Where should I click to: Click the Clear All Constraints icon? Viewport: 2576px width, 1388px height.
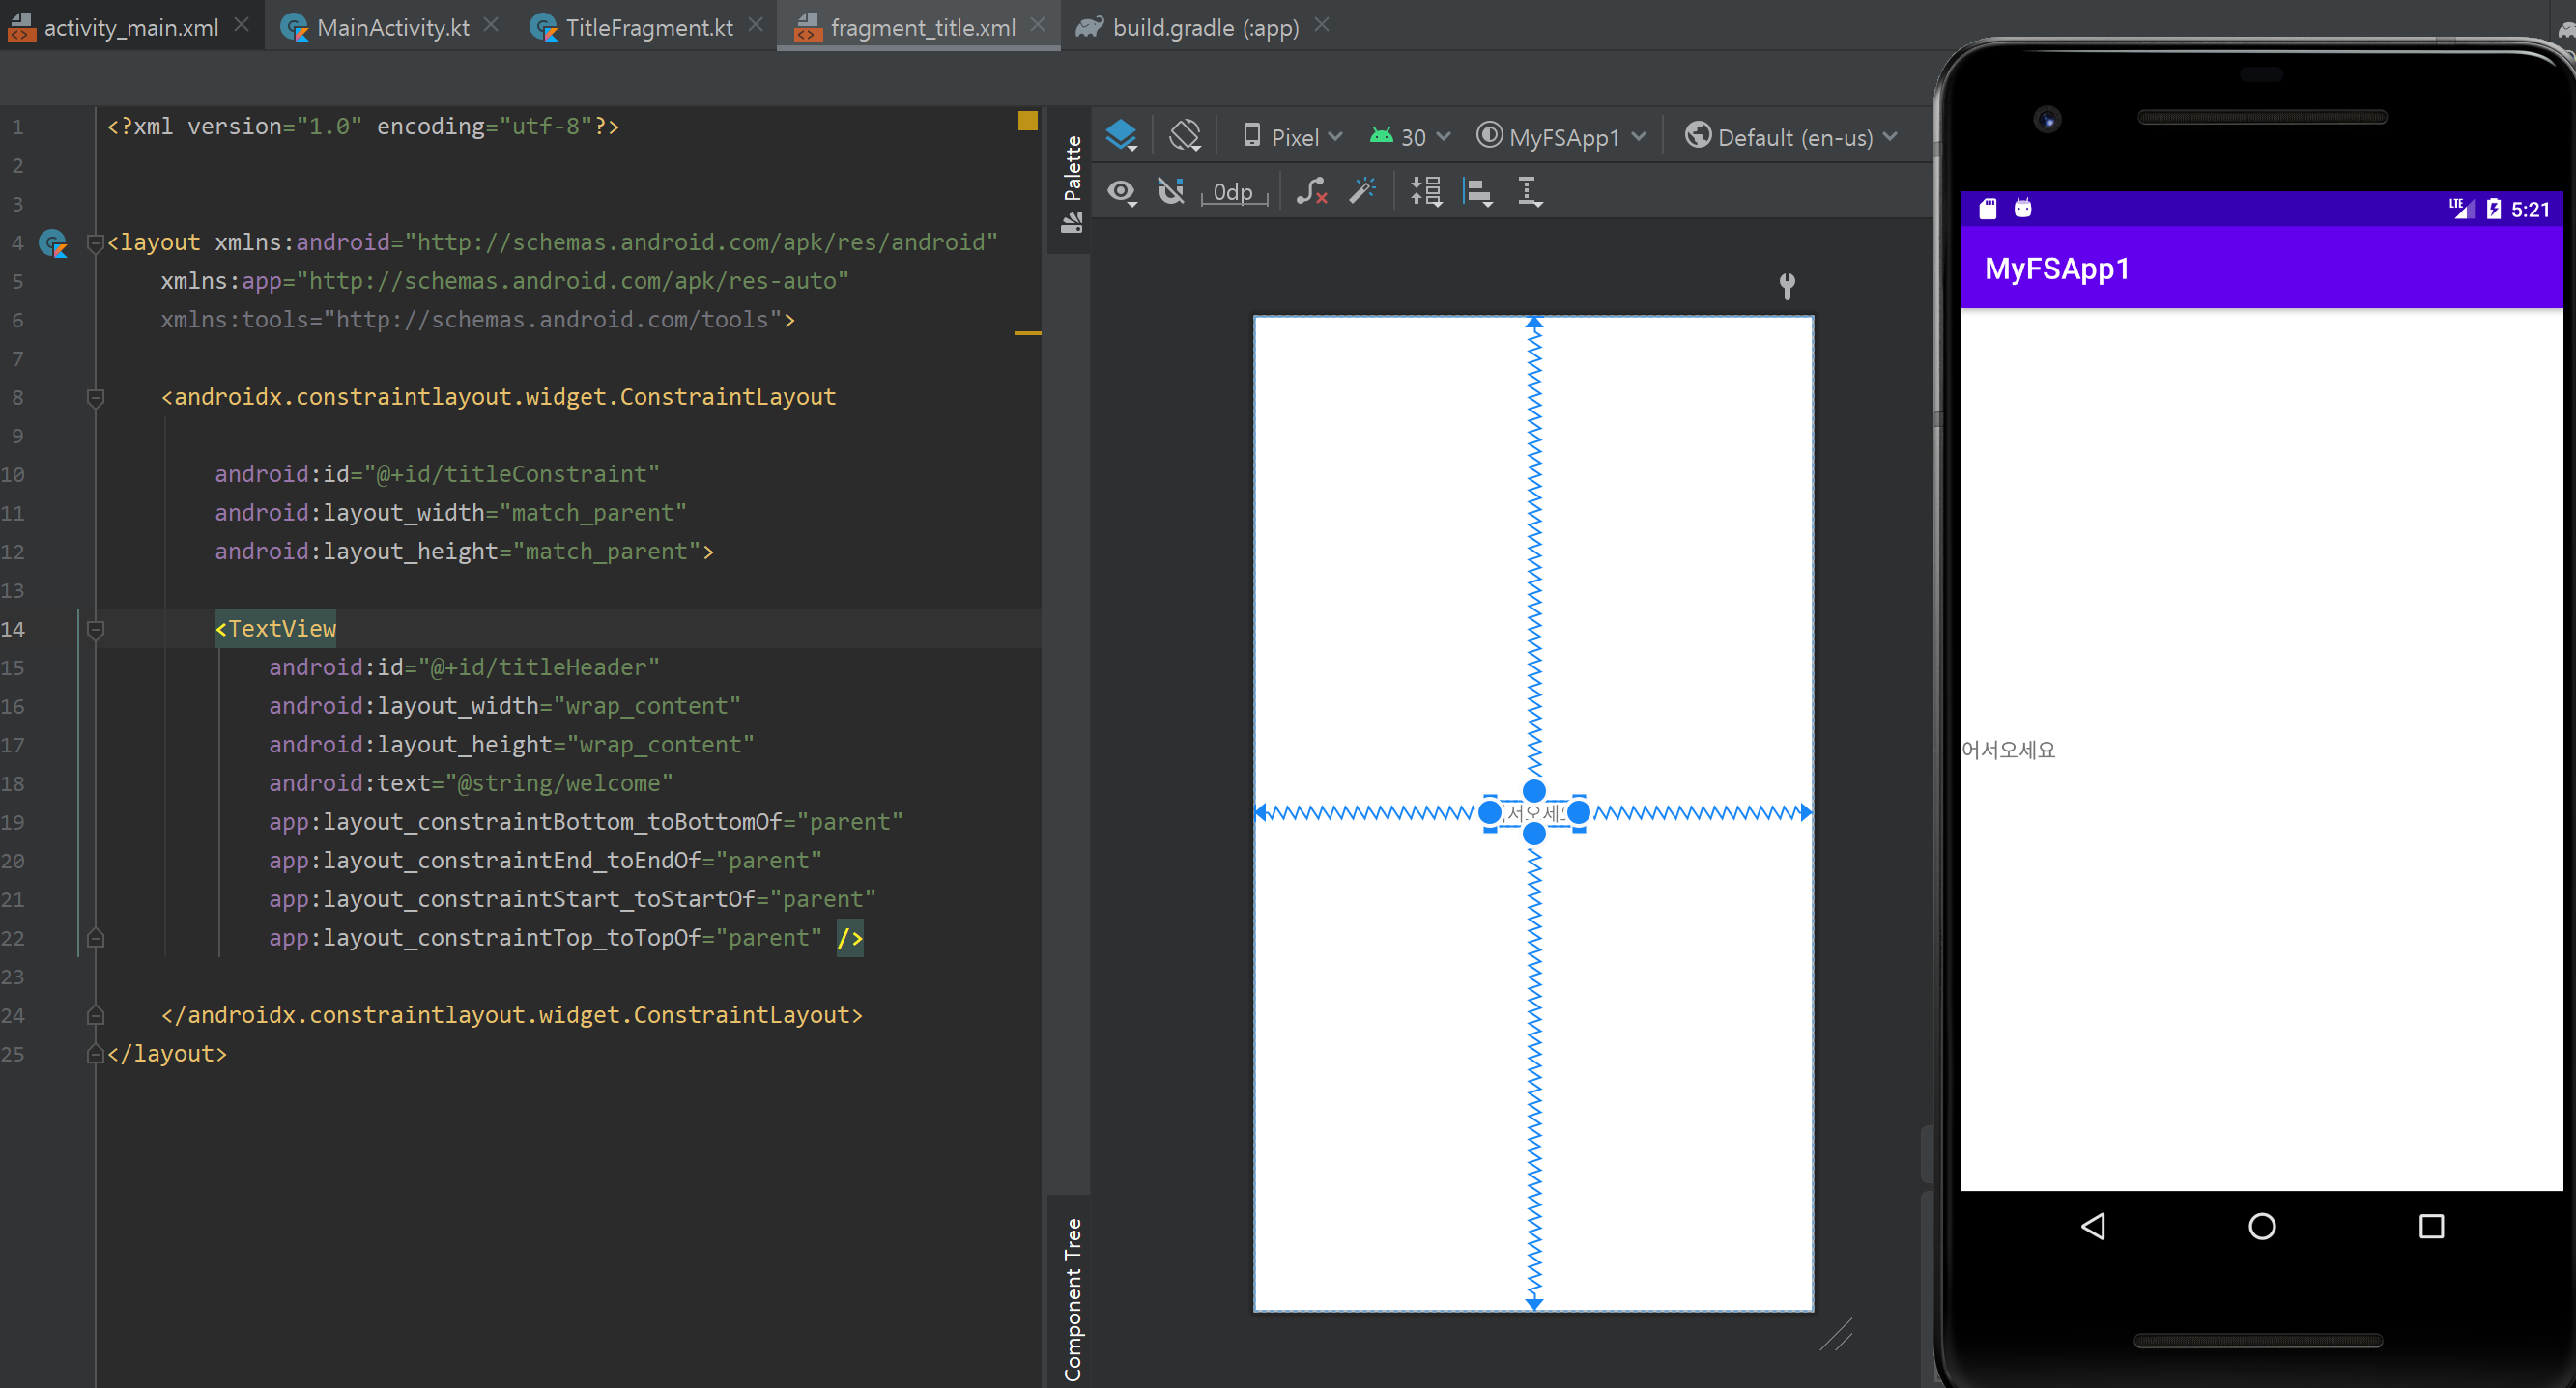(x=1311, y=191)
